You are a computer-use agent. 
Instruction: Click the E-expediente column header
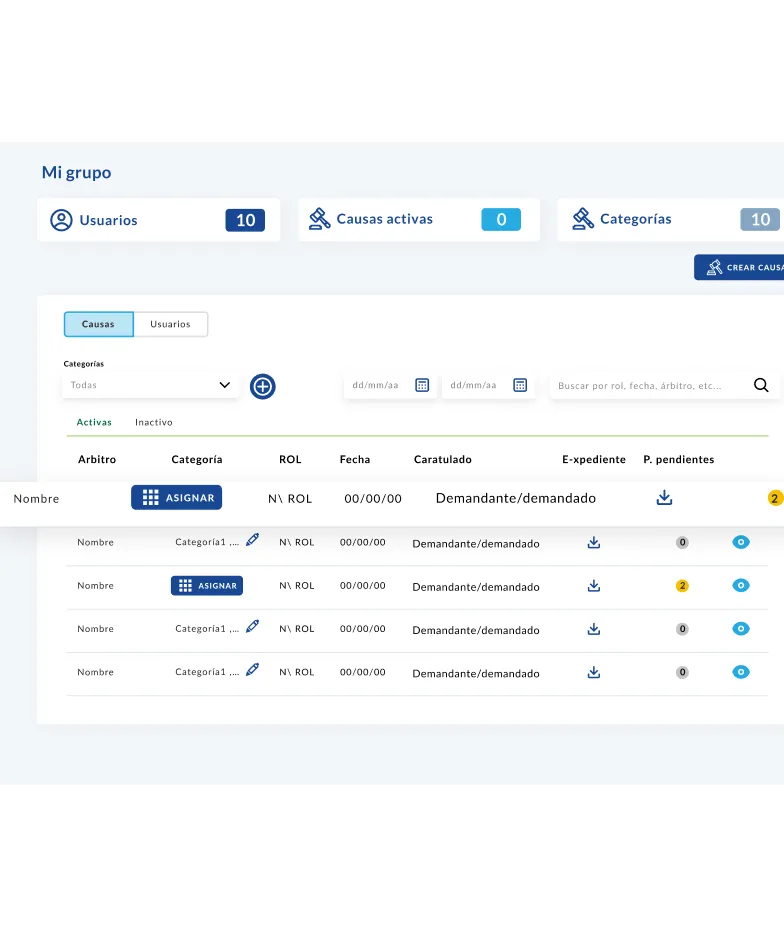(x=594, y=460)
